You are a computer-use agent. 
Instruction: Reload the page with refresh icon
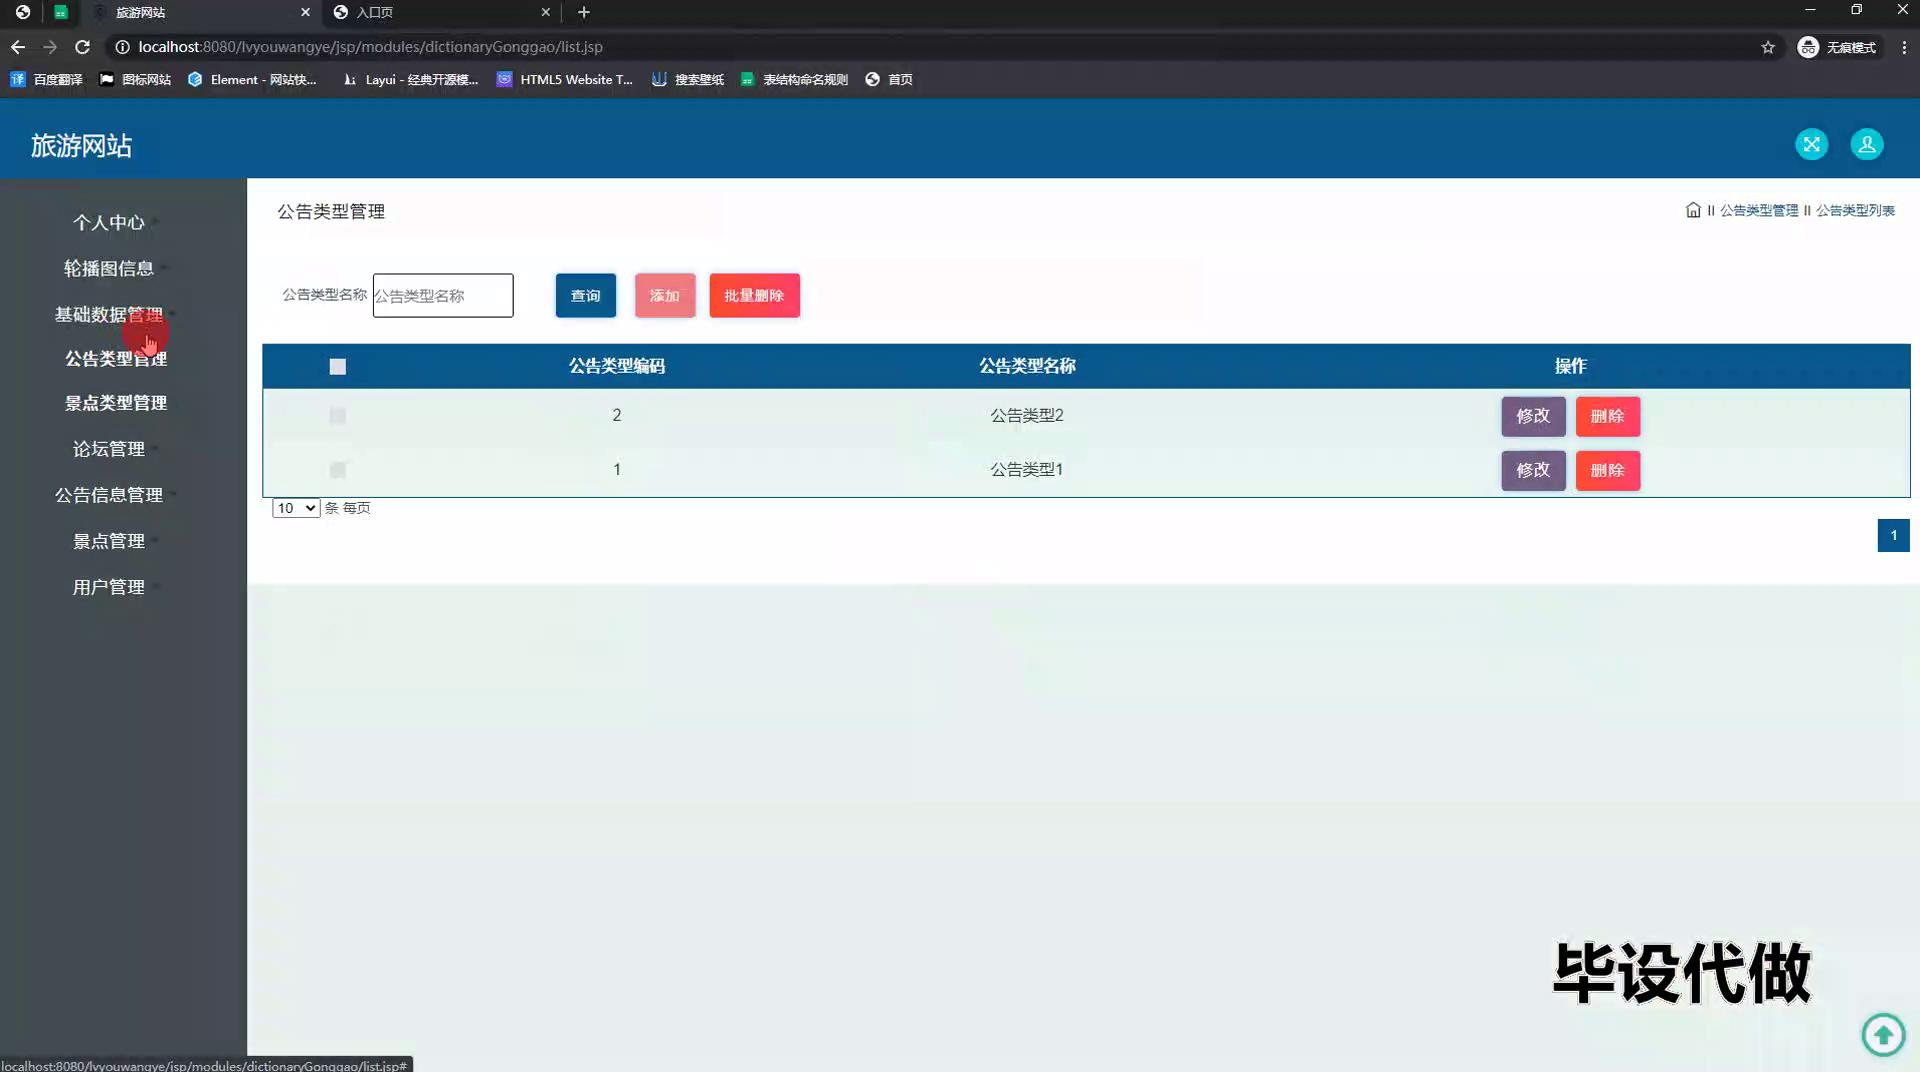point(83,47)
